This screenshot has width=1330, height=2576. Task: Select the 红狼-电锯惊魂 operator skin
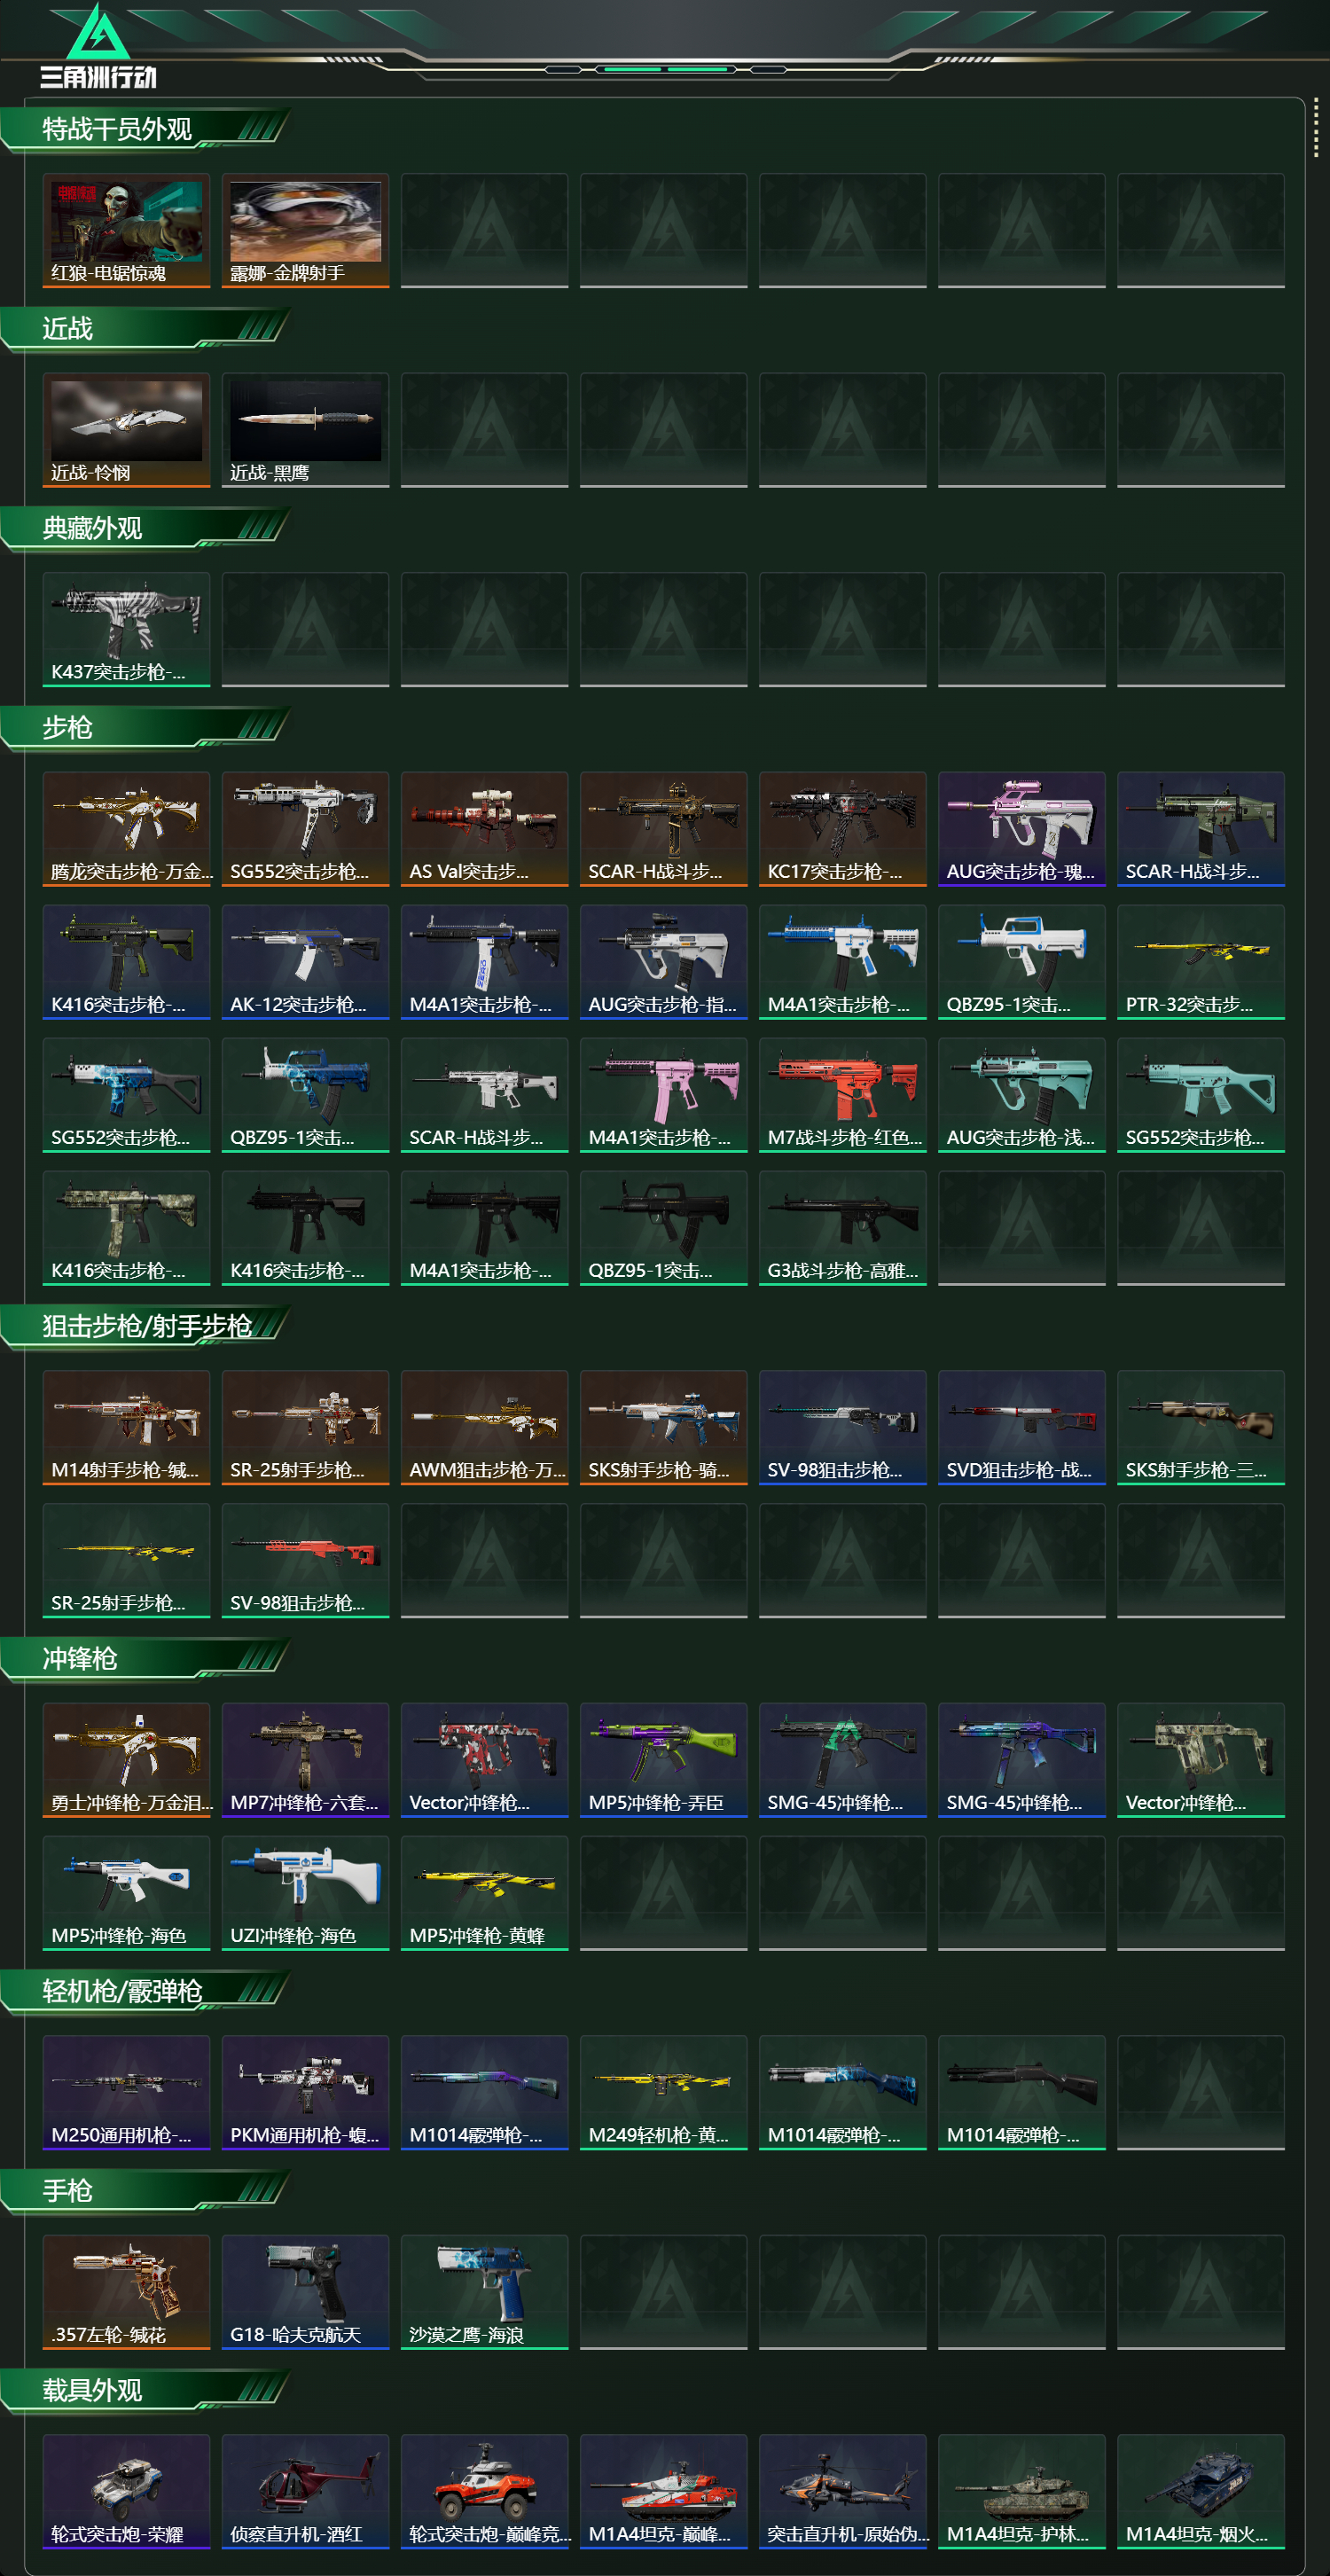(126, 230)
